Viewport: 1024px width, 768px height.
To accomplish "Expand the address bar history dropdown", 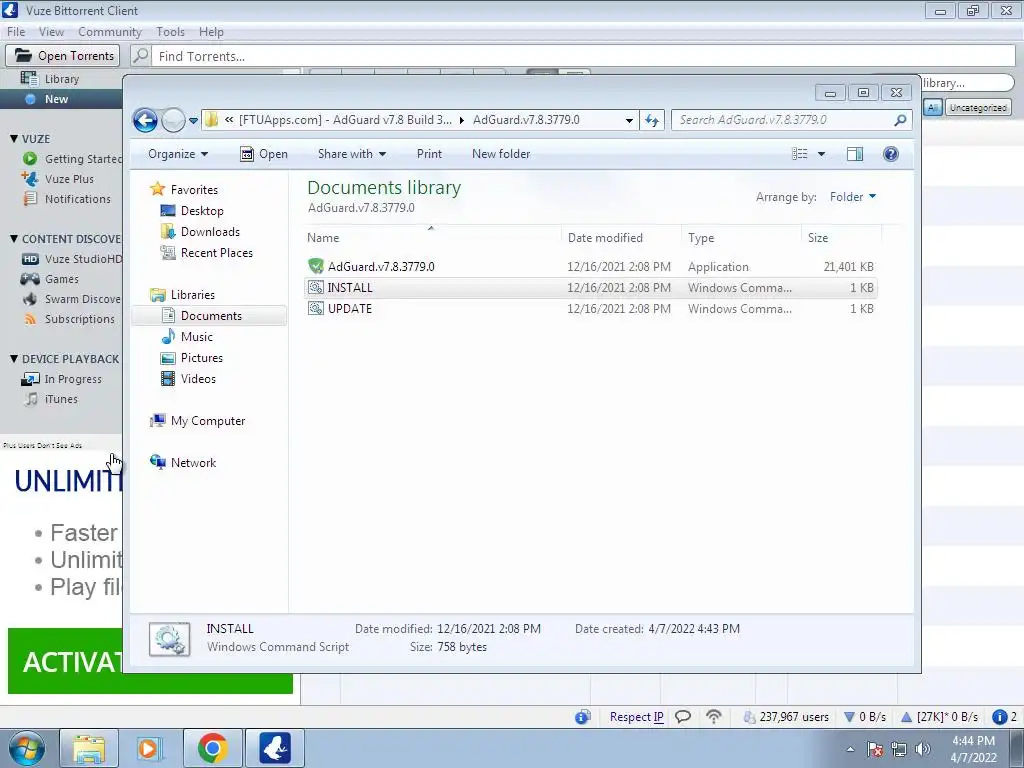I will point(629,121).
